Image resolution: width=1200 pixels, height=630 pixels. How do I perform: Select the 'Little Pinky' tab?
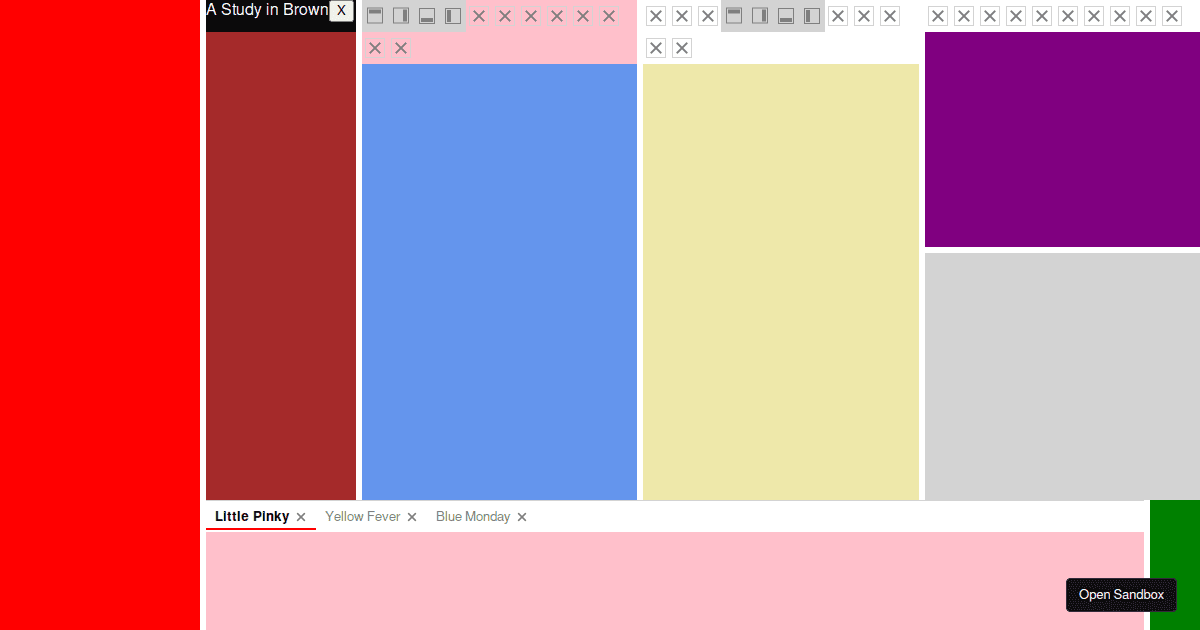click(251, 516)
